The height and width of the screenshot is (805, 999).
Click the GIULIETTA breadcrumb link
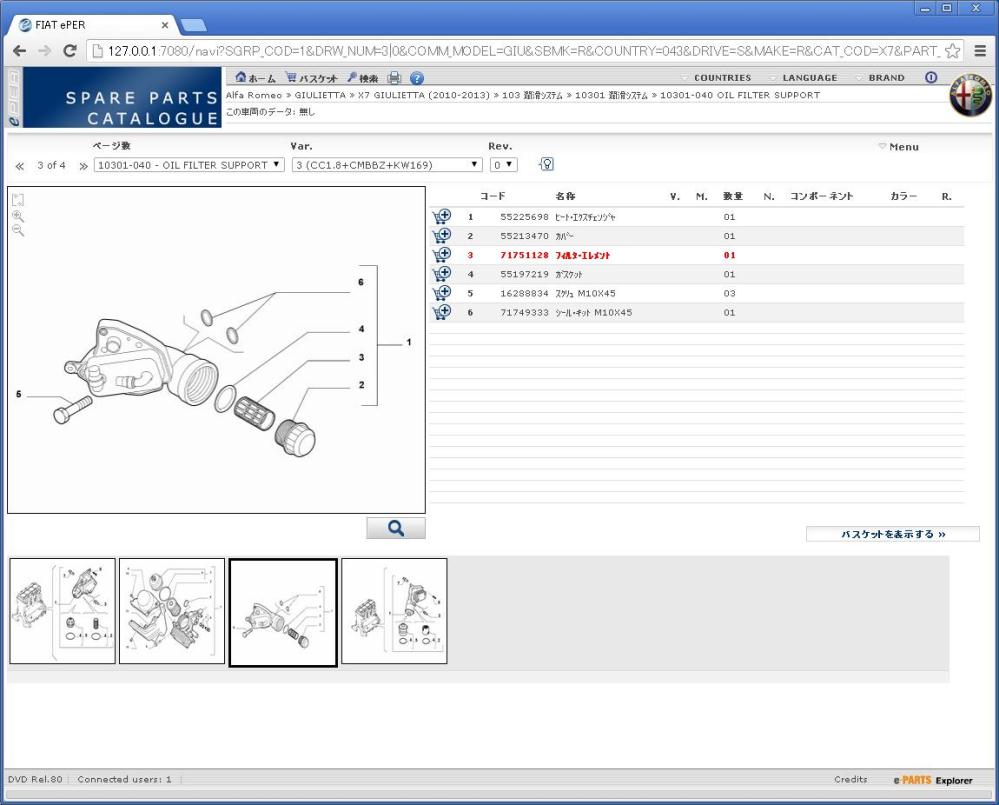click(320, 95)
